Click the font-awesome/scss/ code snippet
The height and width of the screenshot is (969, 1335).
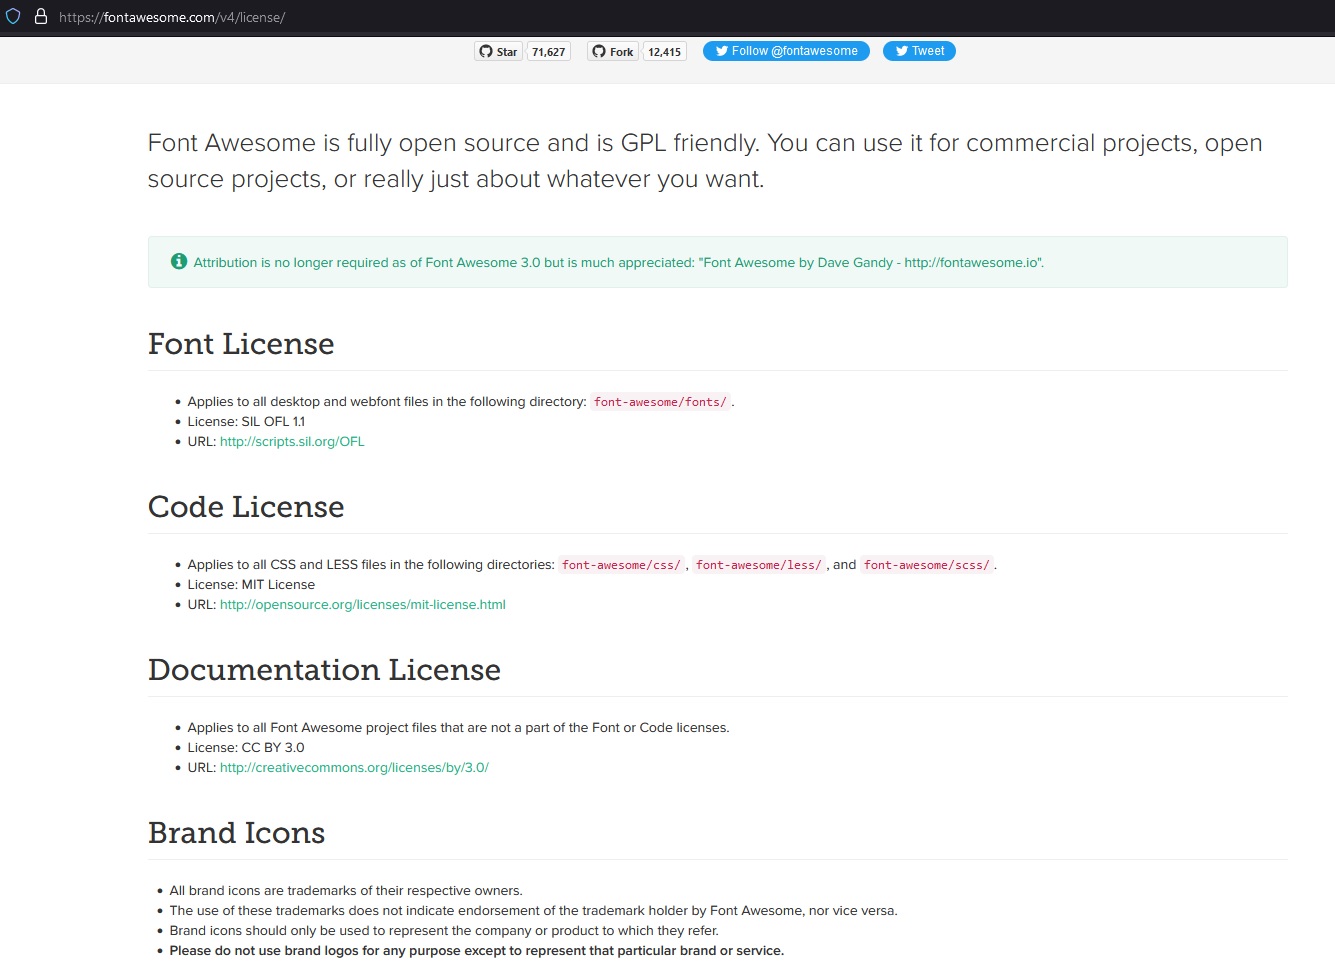(926, 565)
